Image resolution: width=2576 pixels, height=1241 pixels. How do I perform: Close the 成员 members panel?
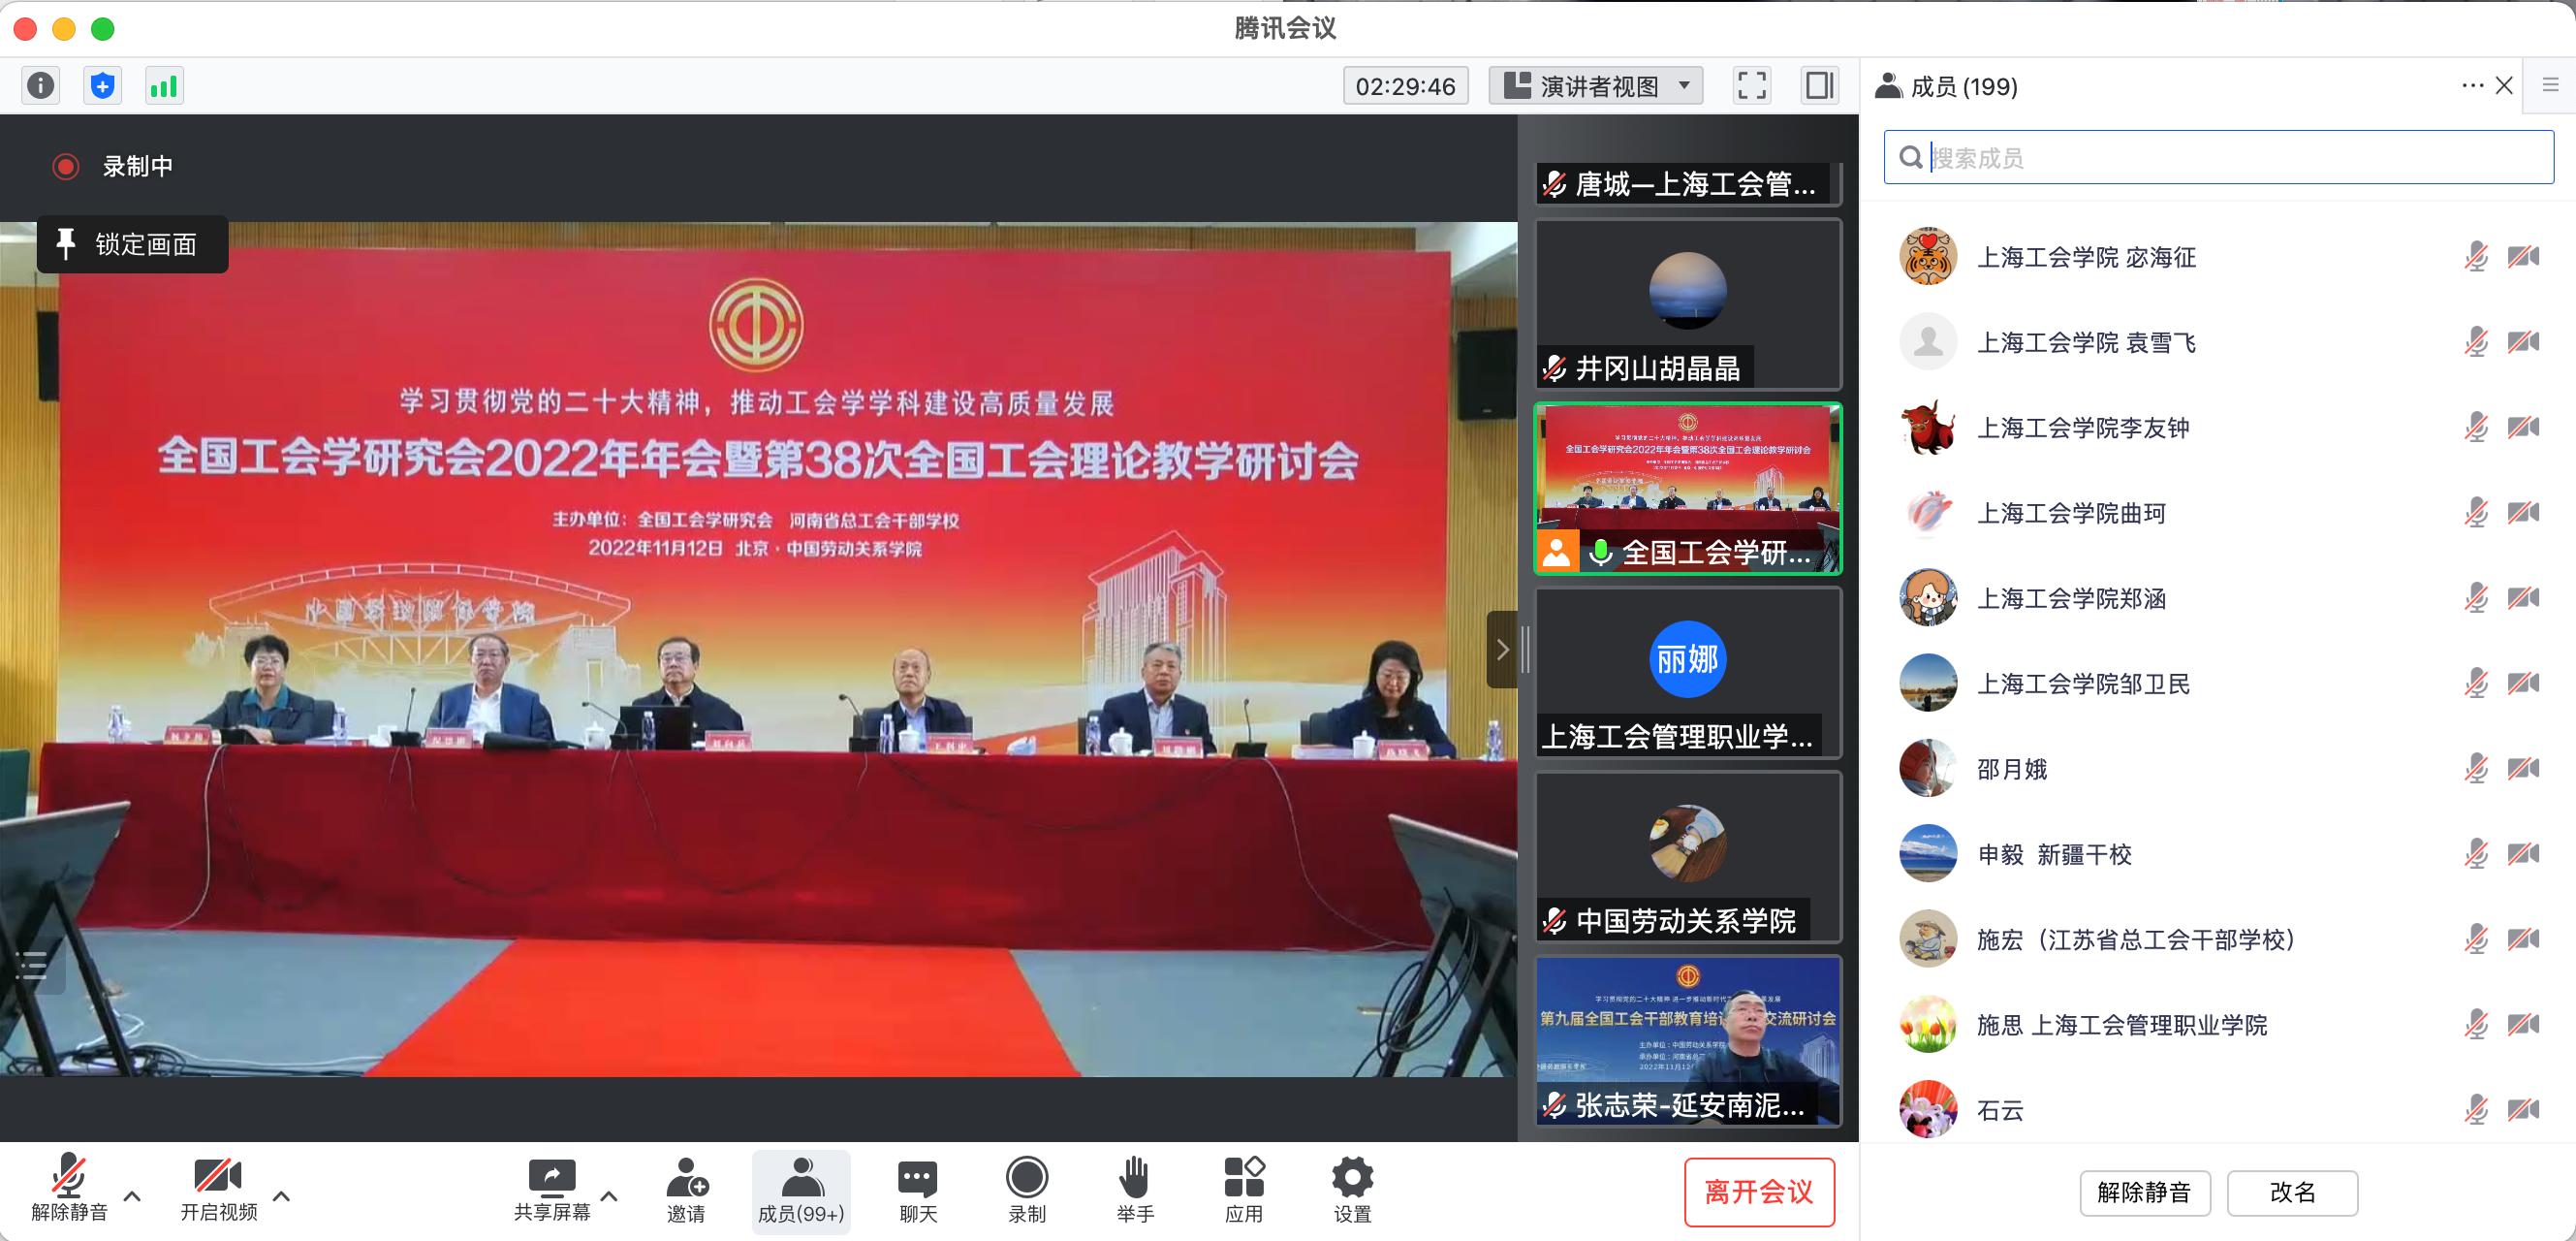click(x=2504, y=86)
